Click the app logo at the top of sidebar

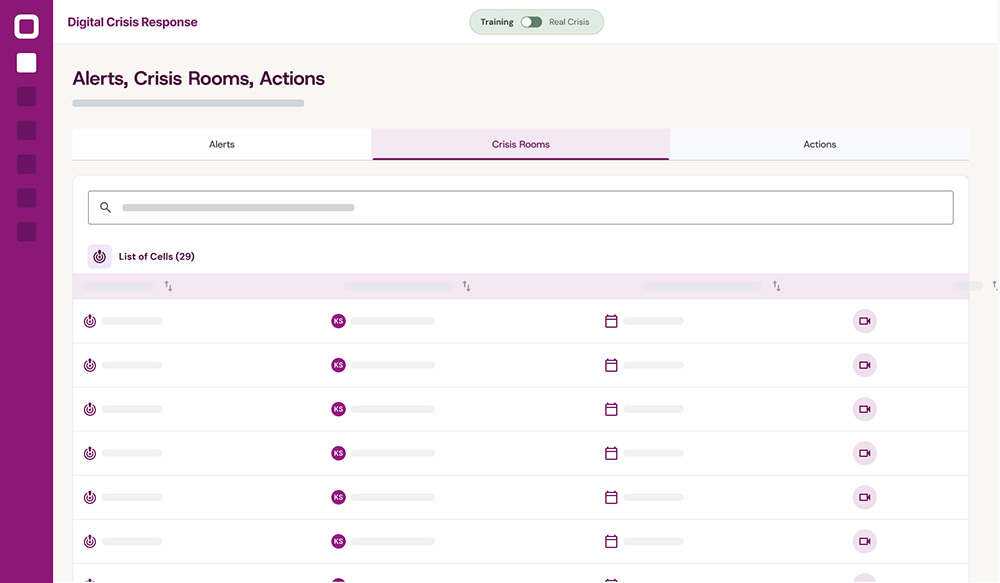tap(26, 27)
